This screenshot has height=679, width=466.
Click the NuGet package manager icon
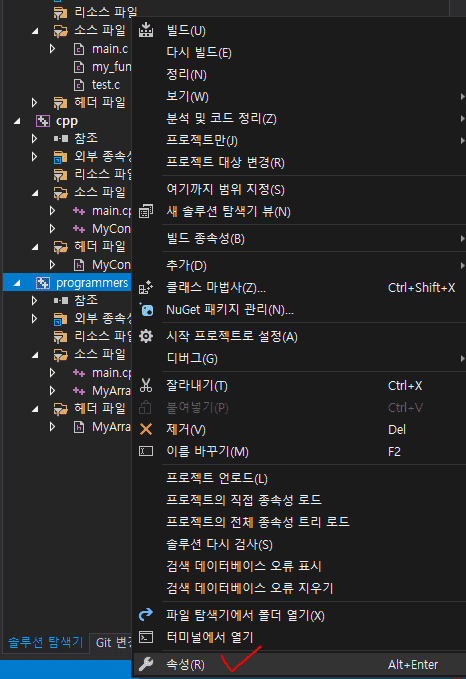tap(146, 310)
